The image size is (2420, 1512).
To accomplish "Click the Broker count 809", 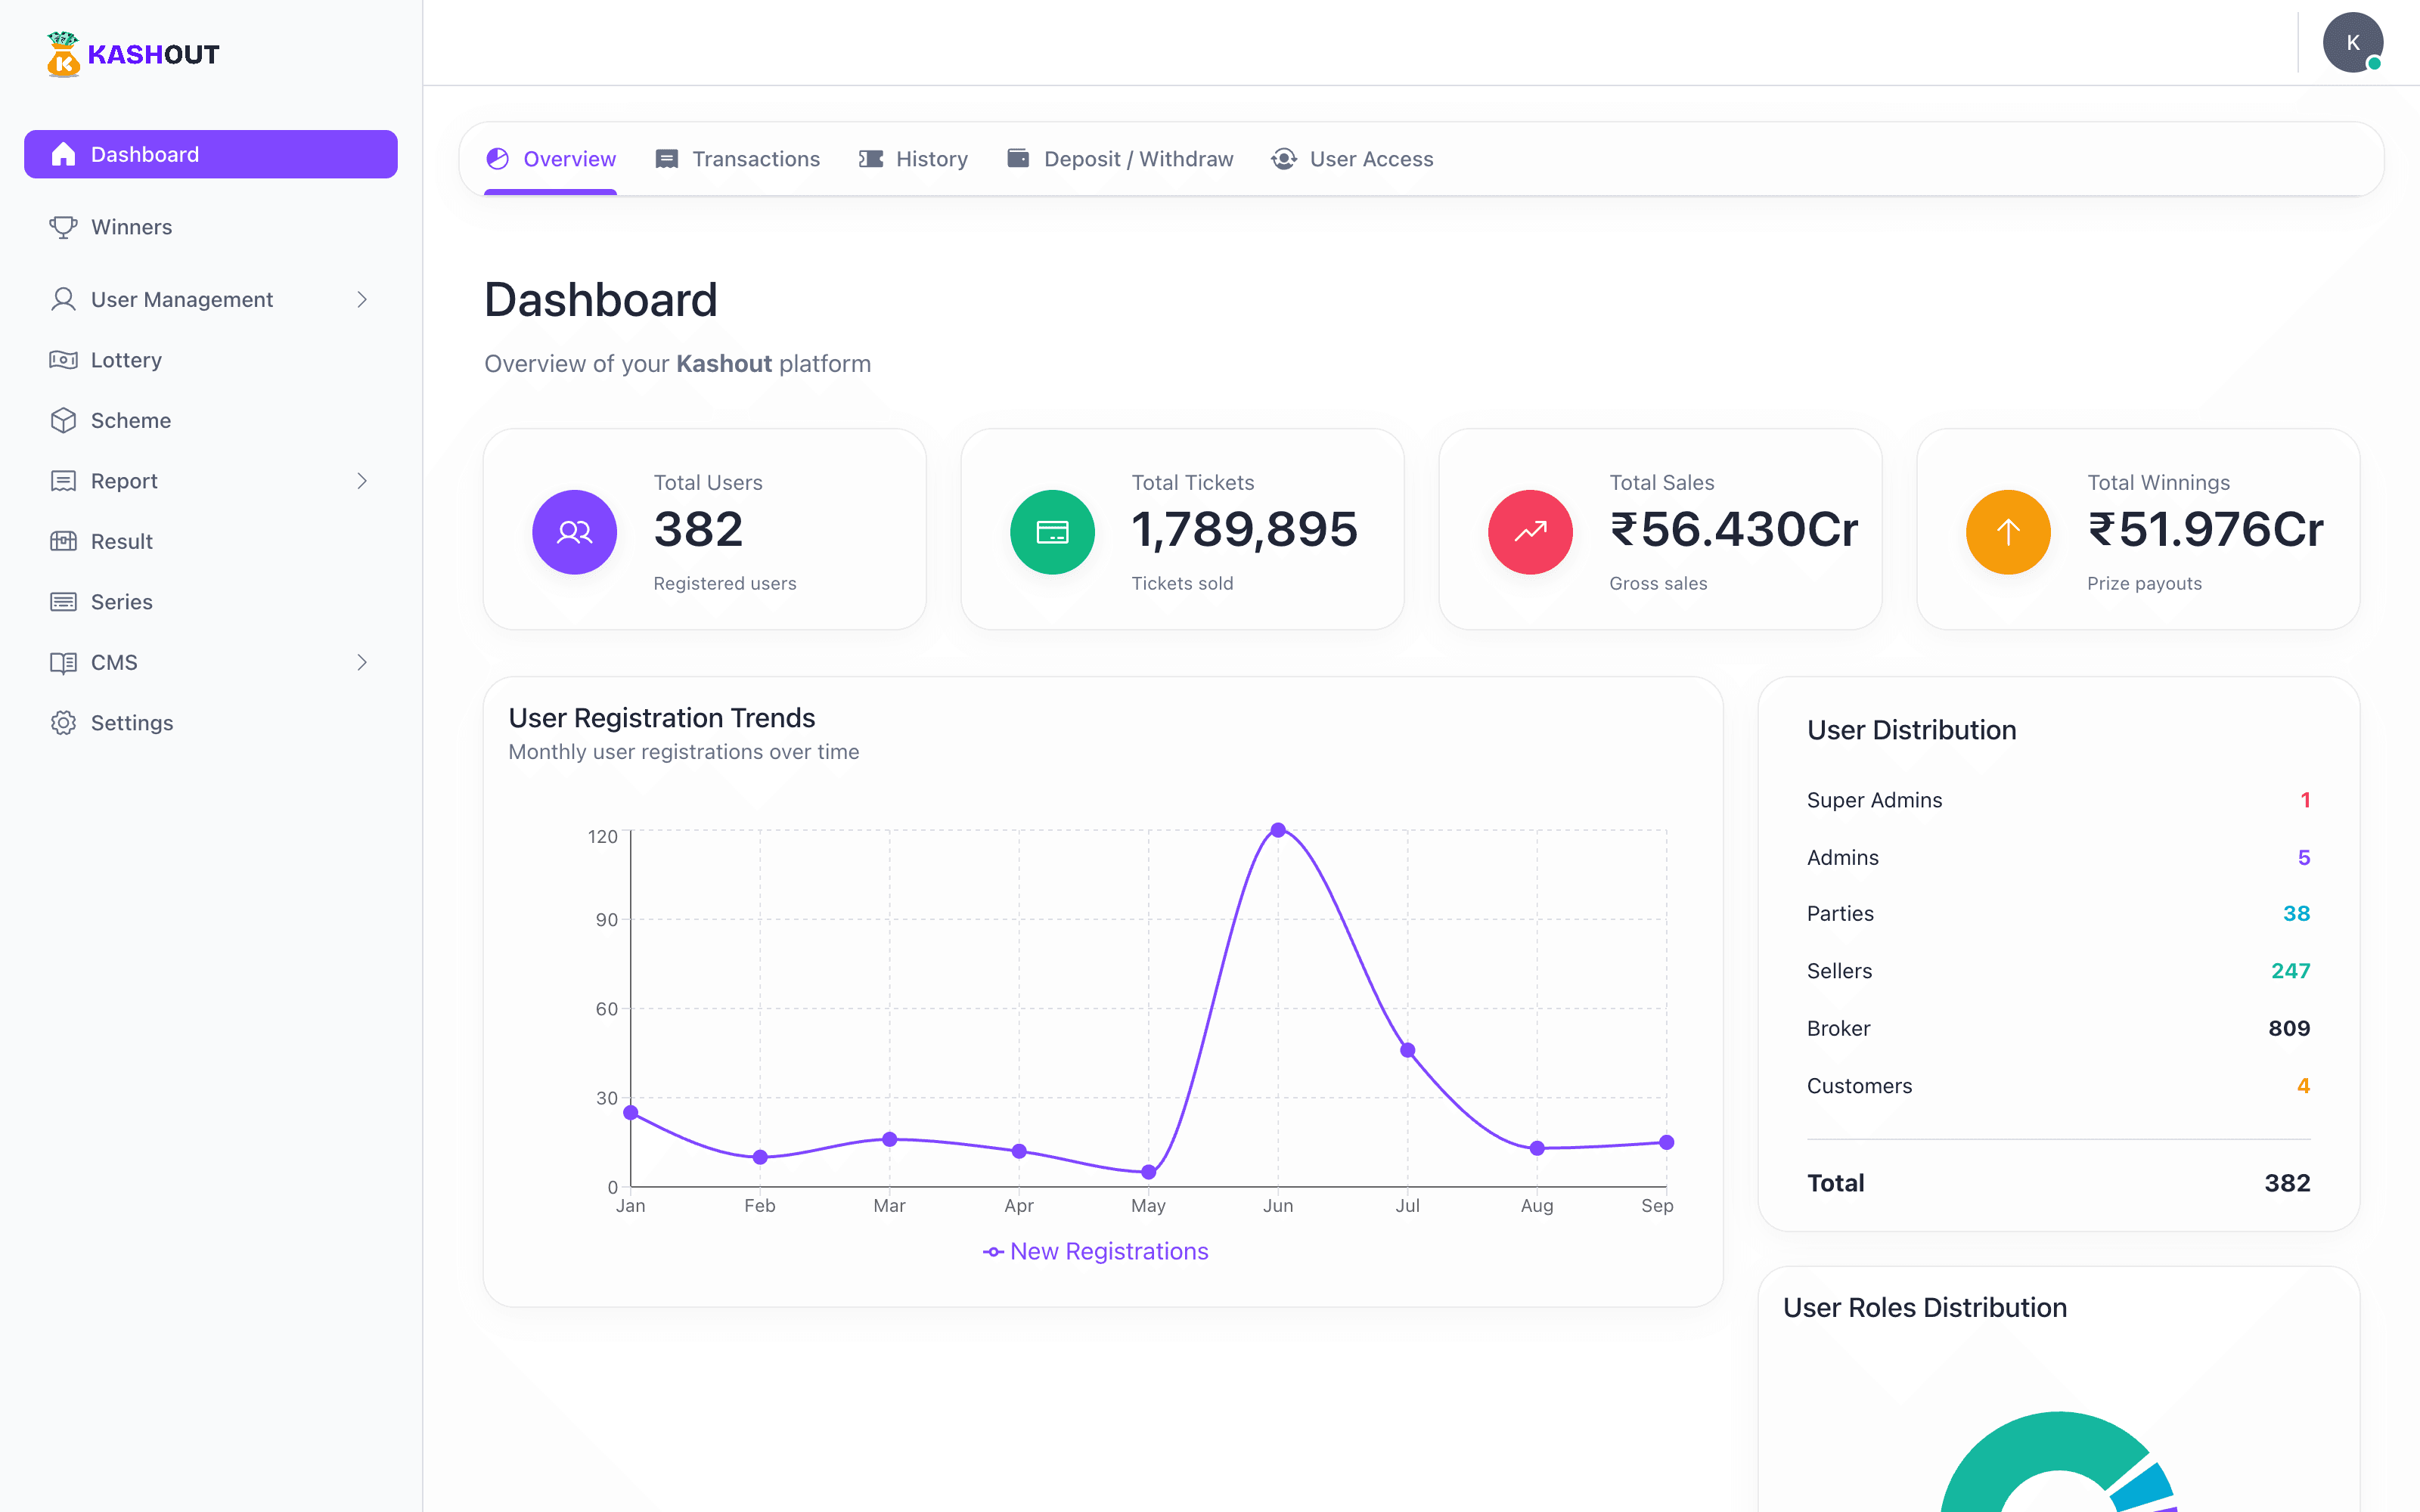I will 2289,1028.
